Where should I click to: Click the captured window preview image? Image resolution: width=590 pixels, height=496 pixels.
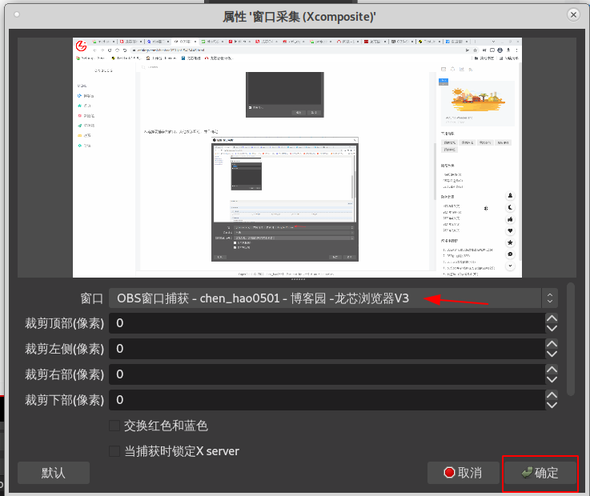click(297, 158)
